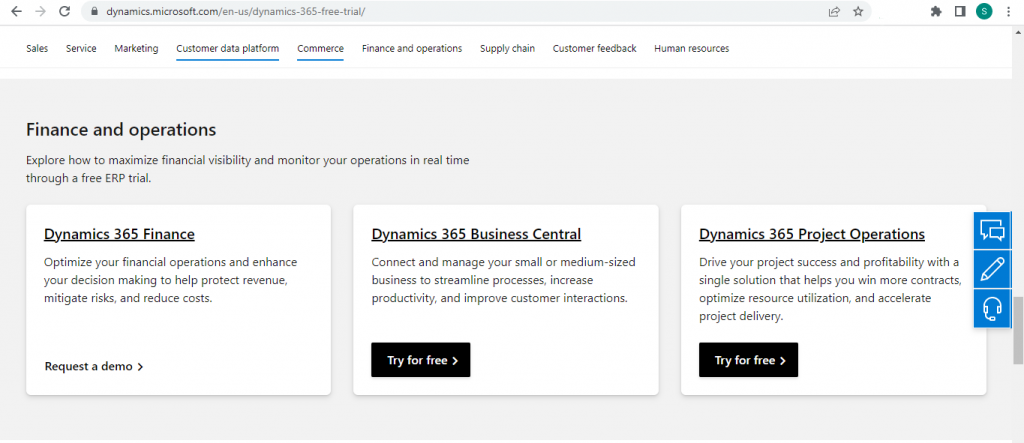The image size is (1024, 443).
Task: Click the headset support floating icon
Action: (992, 308)
